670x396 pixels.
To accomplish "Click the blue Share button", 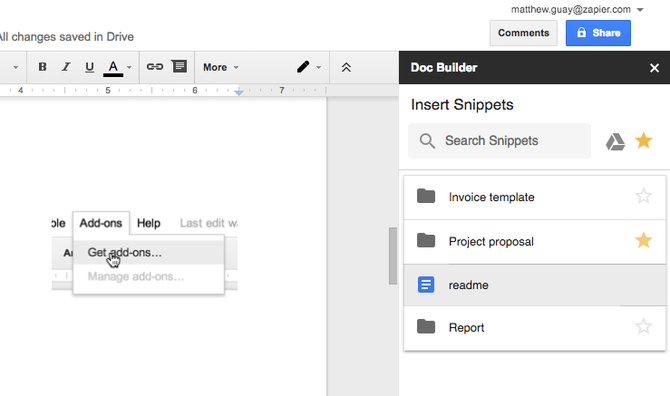I will 598,33.
